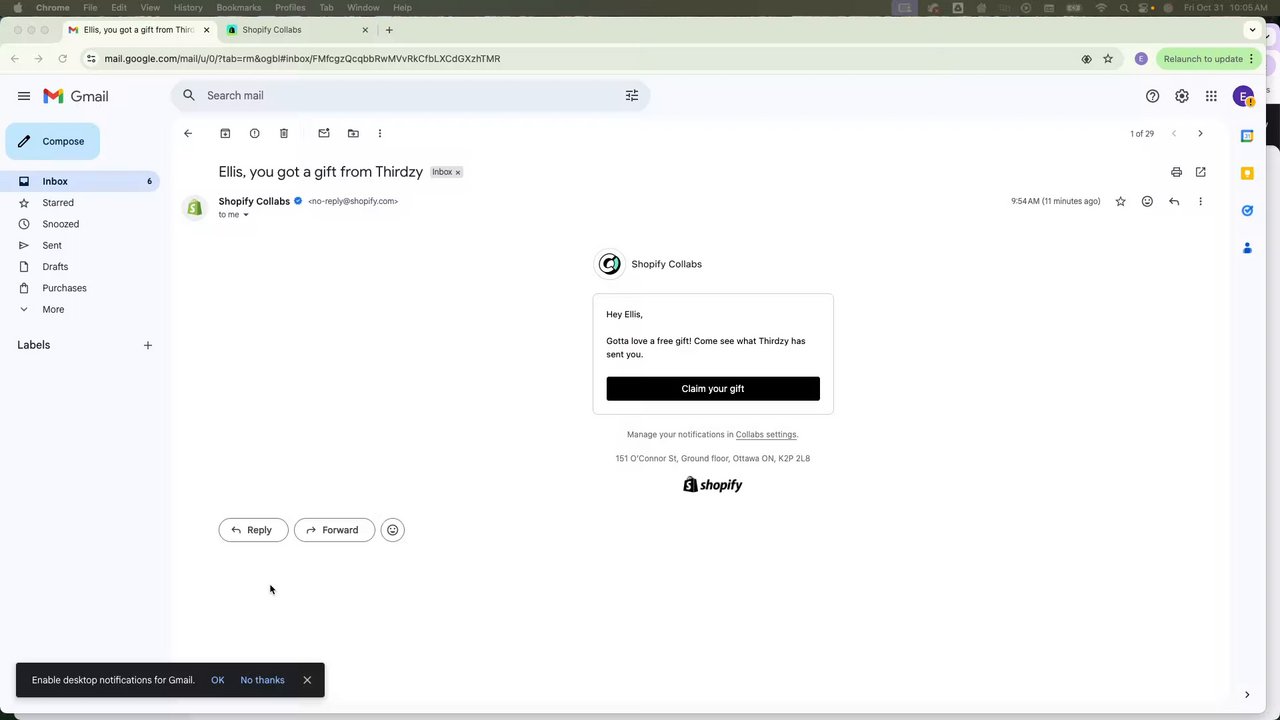Click Relaunch to update button
1280x720 pixels.
1207,59
